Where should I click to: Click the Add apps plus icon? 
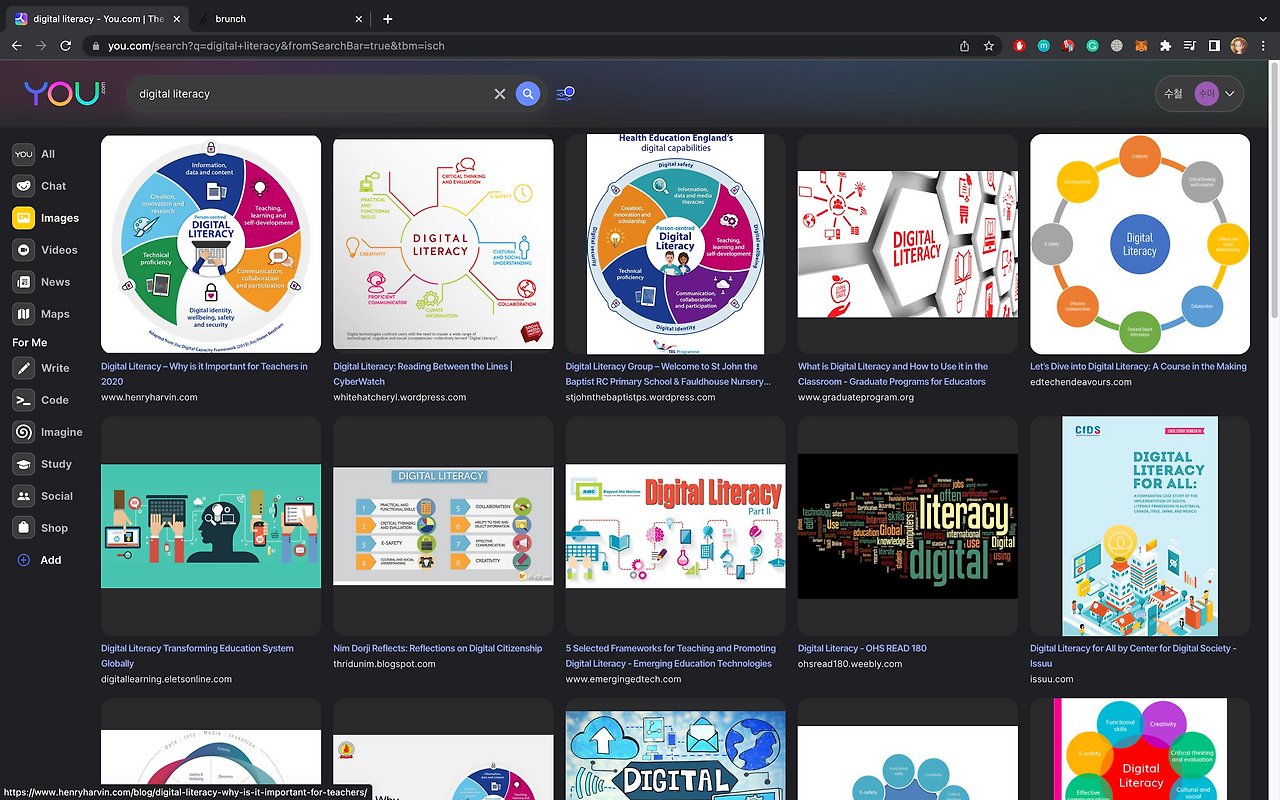coord(24,560)
